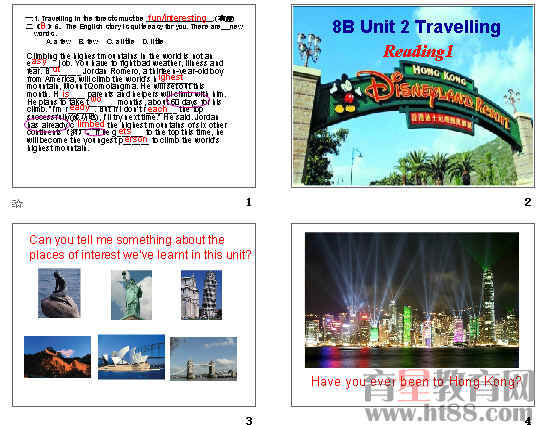The width and height of the screenshot is (550, 425).
Task: Click the www.ht88.com watermark
Action: coord(448,413)
